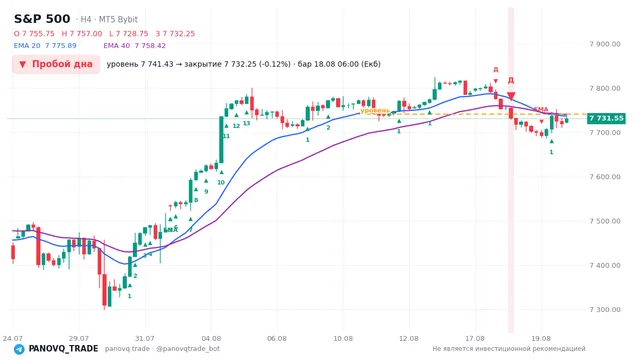Click the 31.07 date axis label

(x=145, y=338)
